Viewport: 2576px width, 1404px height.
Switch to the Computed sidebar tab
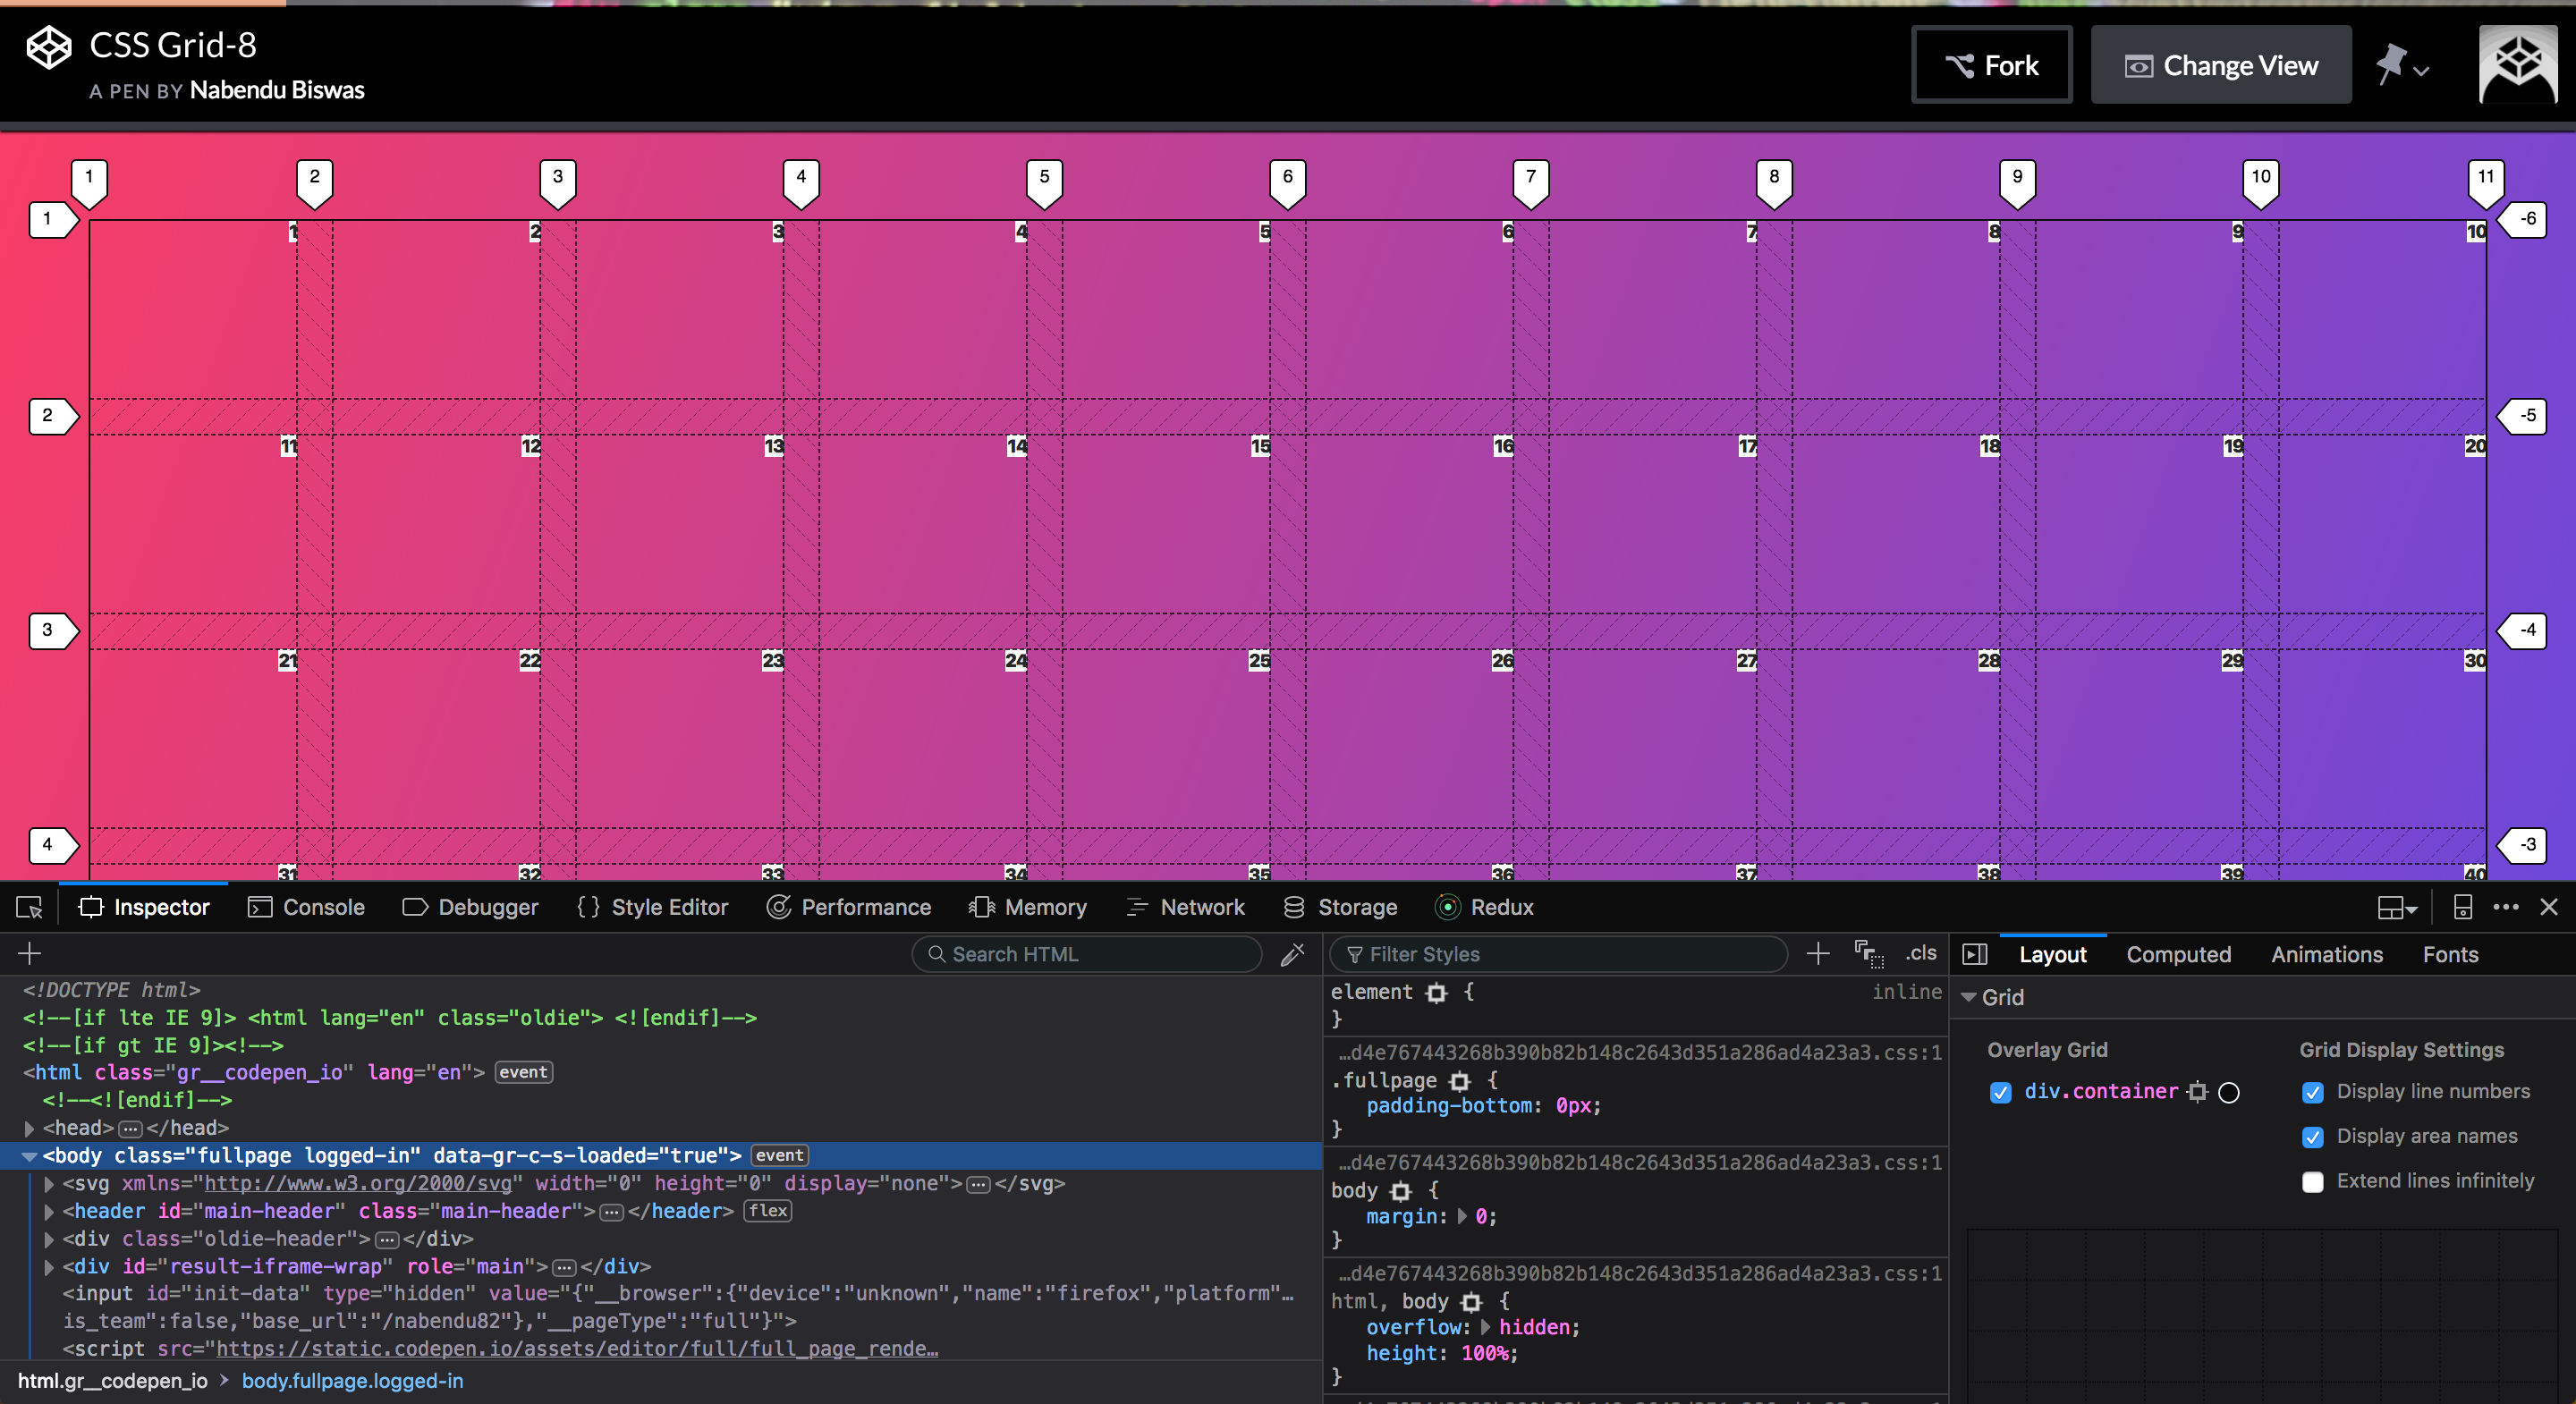(2178, 955)
